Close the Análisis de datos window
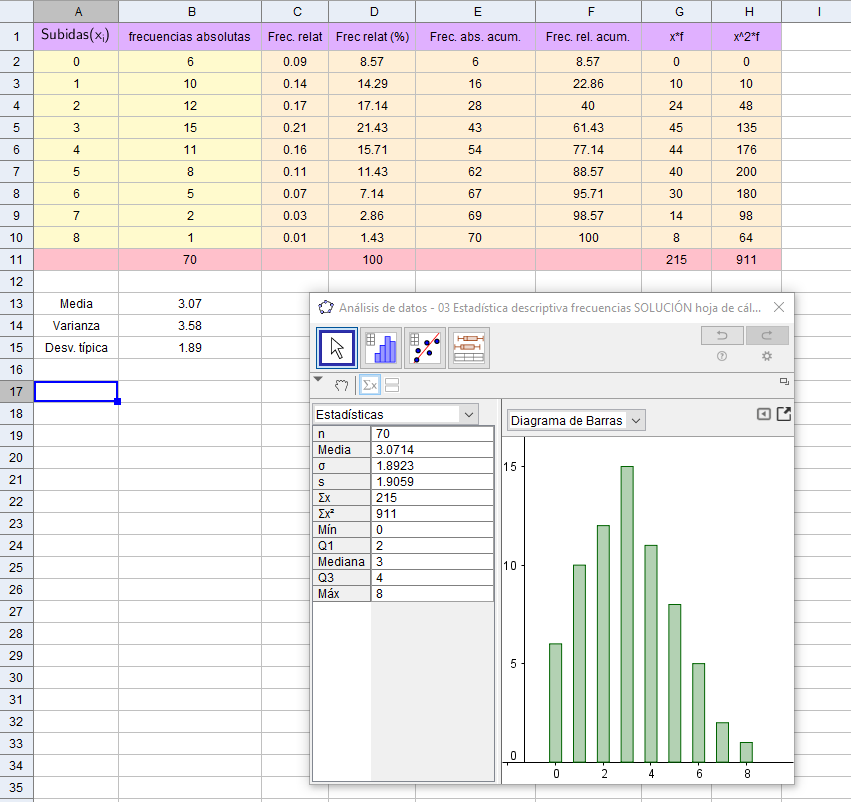Screen dimensions: 851x802 pos(779,307)
